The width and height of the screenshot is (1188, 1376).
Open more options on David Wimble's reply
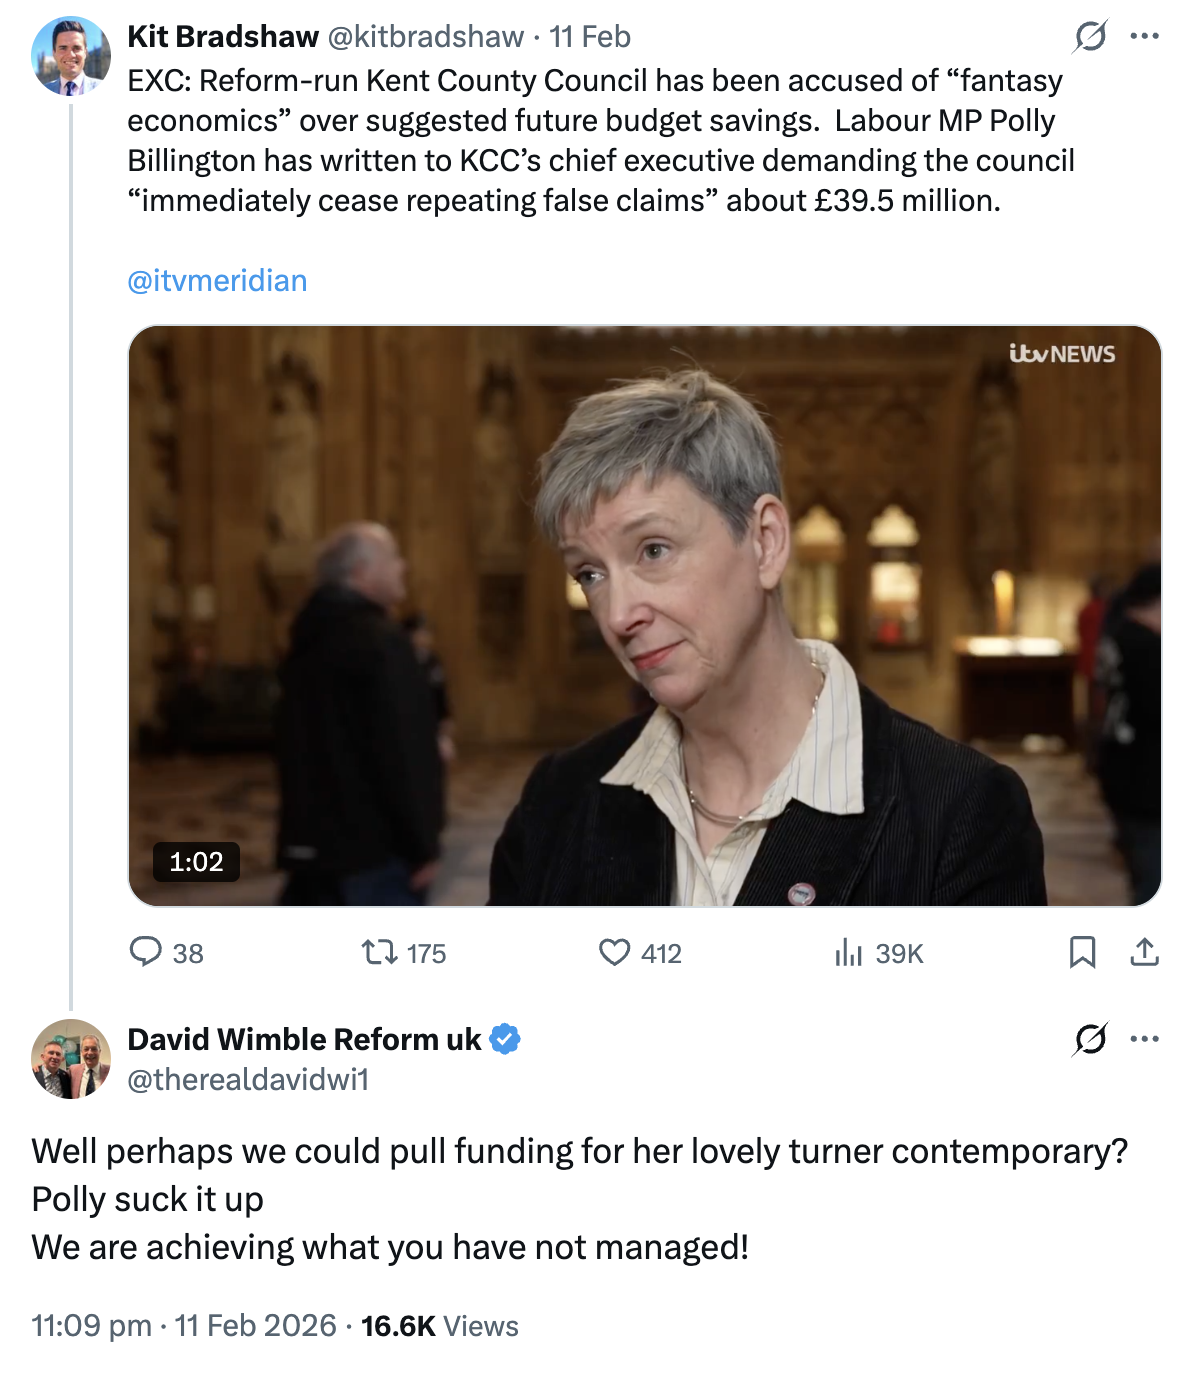[x=1144, y=1040]
